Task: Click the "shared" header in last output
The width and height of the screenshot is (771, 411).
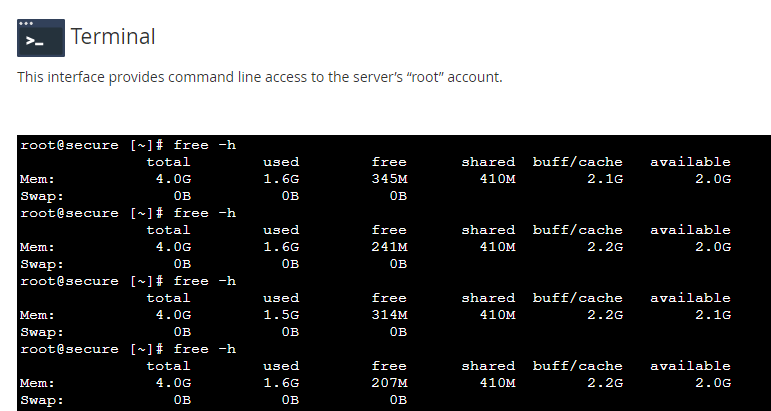Action: click(488, 366)
